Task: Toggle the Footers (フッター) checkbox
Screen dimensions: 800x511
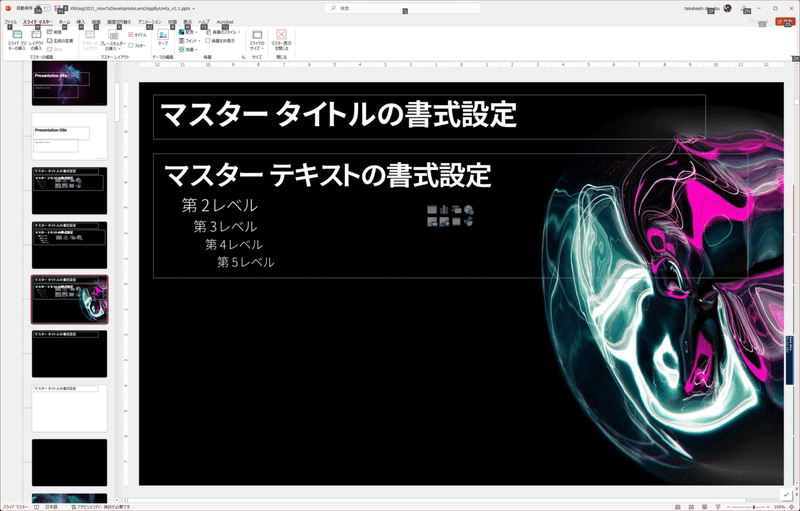Action: coord(137,45)
